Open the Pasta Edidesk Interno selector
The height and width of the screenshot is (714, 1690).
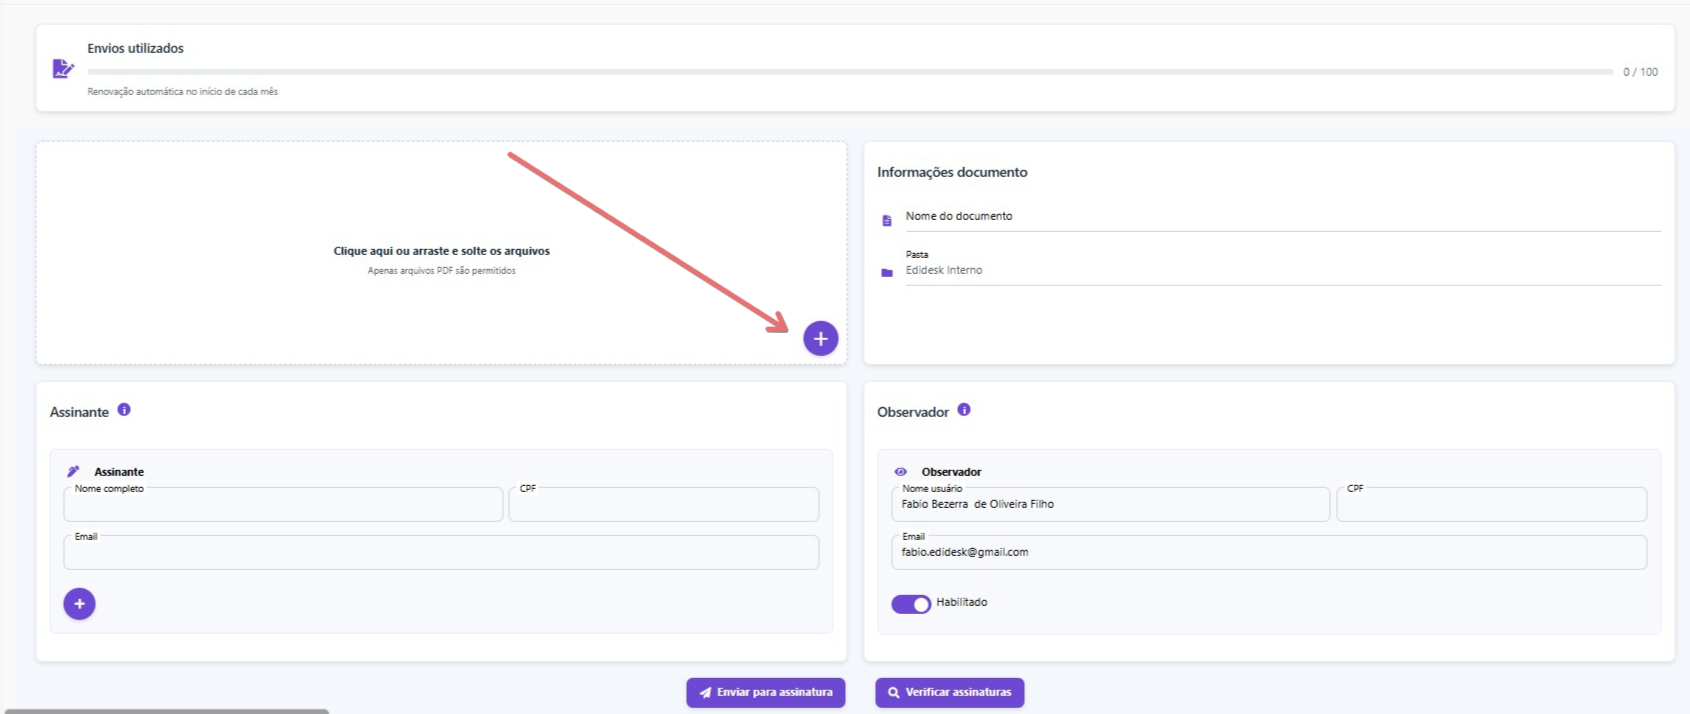point(1280,271)
